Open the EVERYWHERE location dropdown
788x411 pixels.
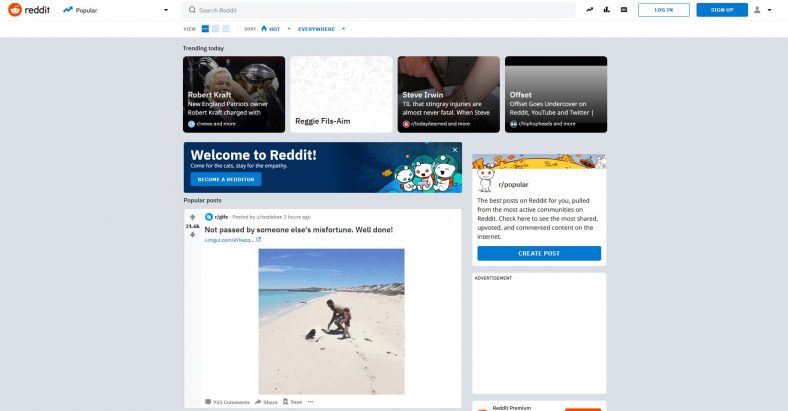[322, 29]
